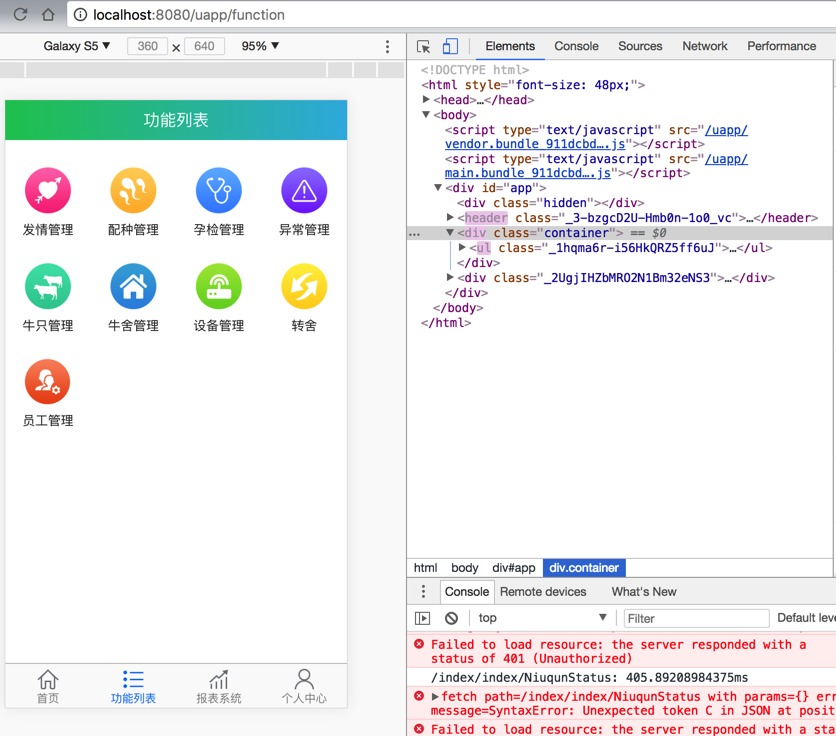The width and height of the screenshot is (836, 736).
Task: Toggle the device toolbar icon
Action: point(450,46)
